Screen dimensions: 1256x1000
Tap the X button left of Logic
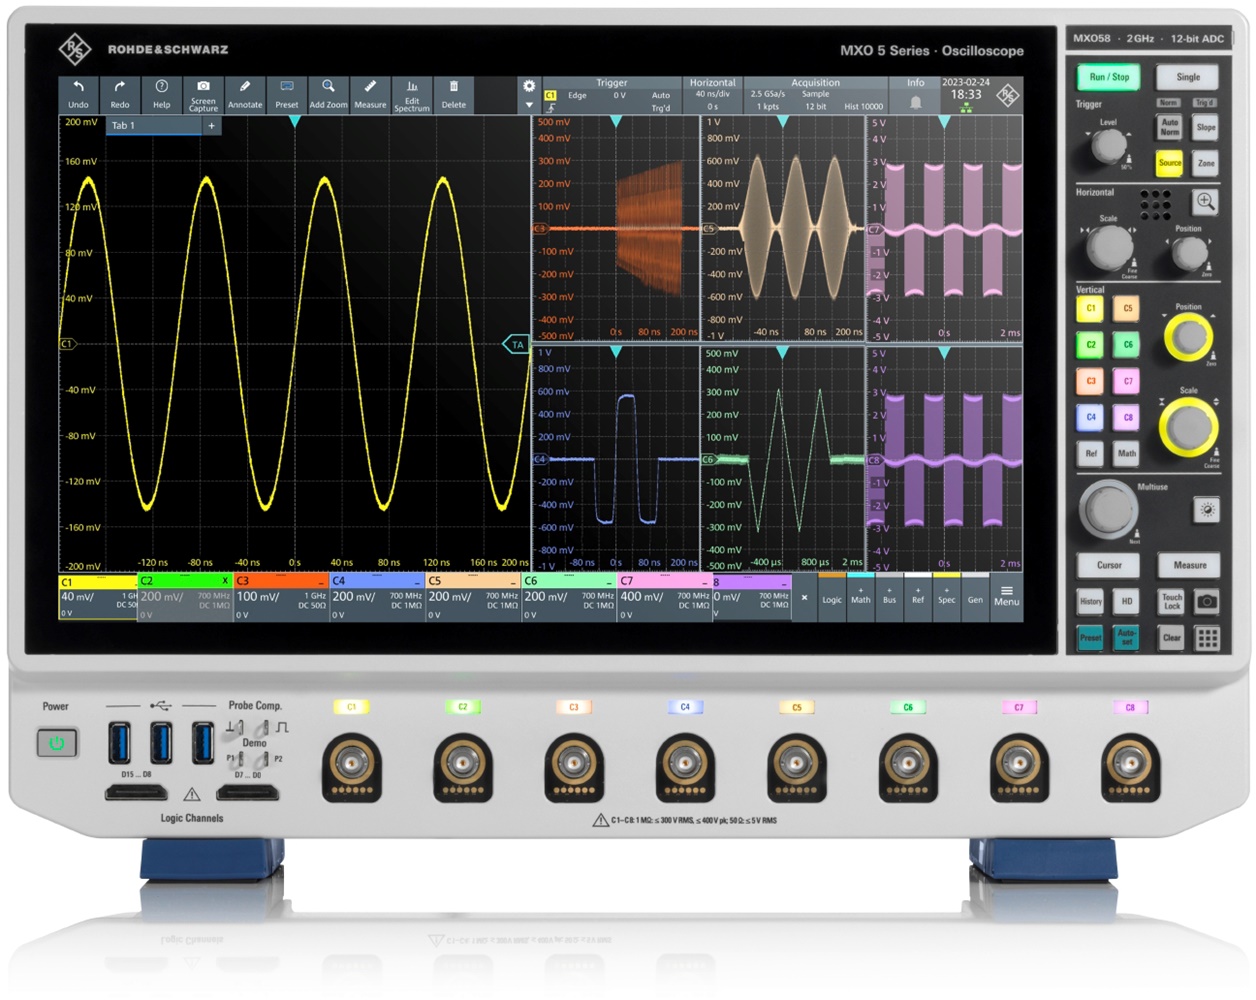click(804, 598)
